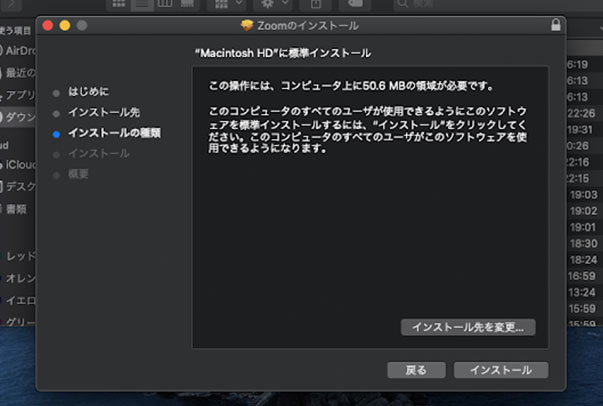This screenshot has height=406, width=603.
Task: Open デスクトップ entry in Finder sidebar
Action: coord(17,187)
